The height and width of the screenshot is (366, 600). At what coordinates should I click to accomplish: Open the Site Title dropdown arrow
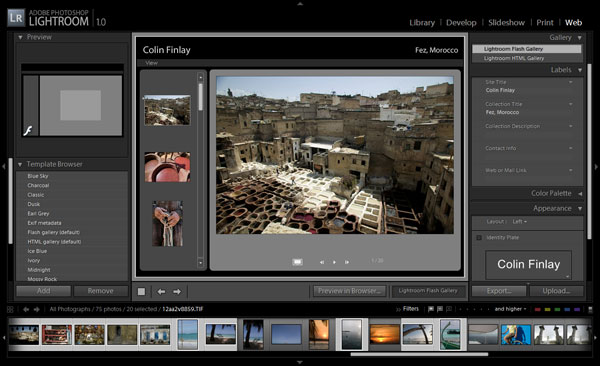[571, 82]
